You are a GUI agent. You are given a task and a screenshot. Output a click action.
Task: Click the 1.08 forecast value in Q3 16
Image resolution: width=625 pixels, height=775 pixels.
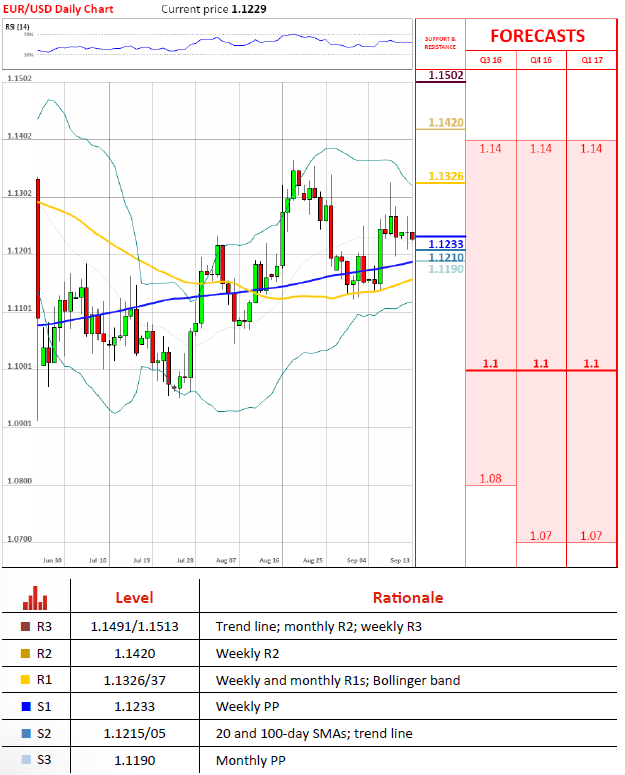coord(490,479)
